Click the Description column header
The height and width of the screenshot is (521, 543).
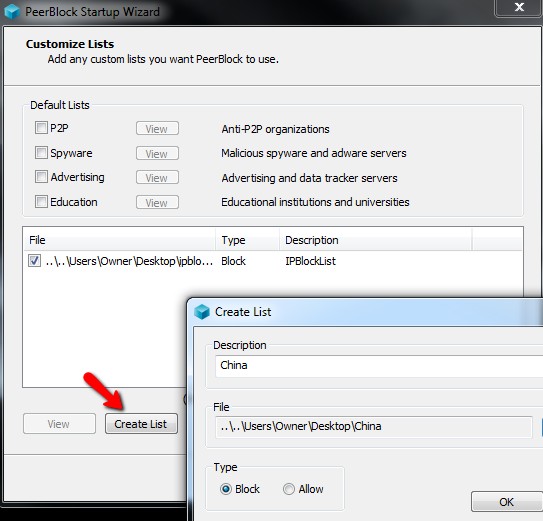(376, 240)
